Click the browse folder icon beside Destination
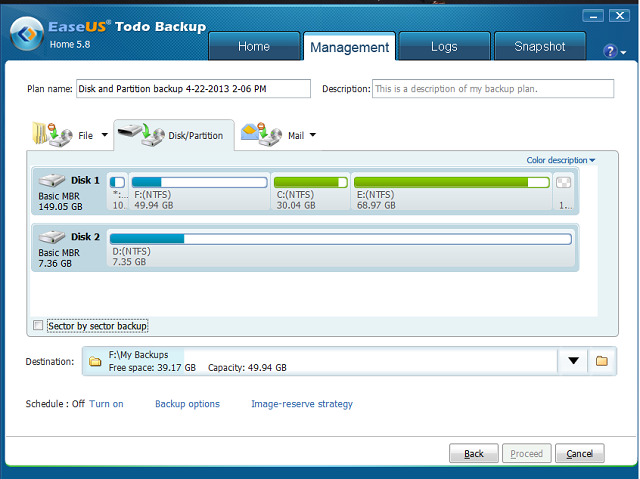The height and width of the screenshot is (479, 640). 602,361
